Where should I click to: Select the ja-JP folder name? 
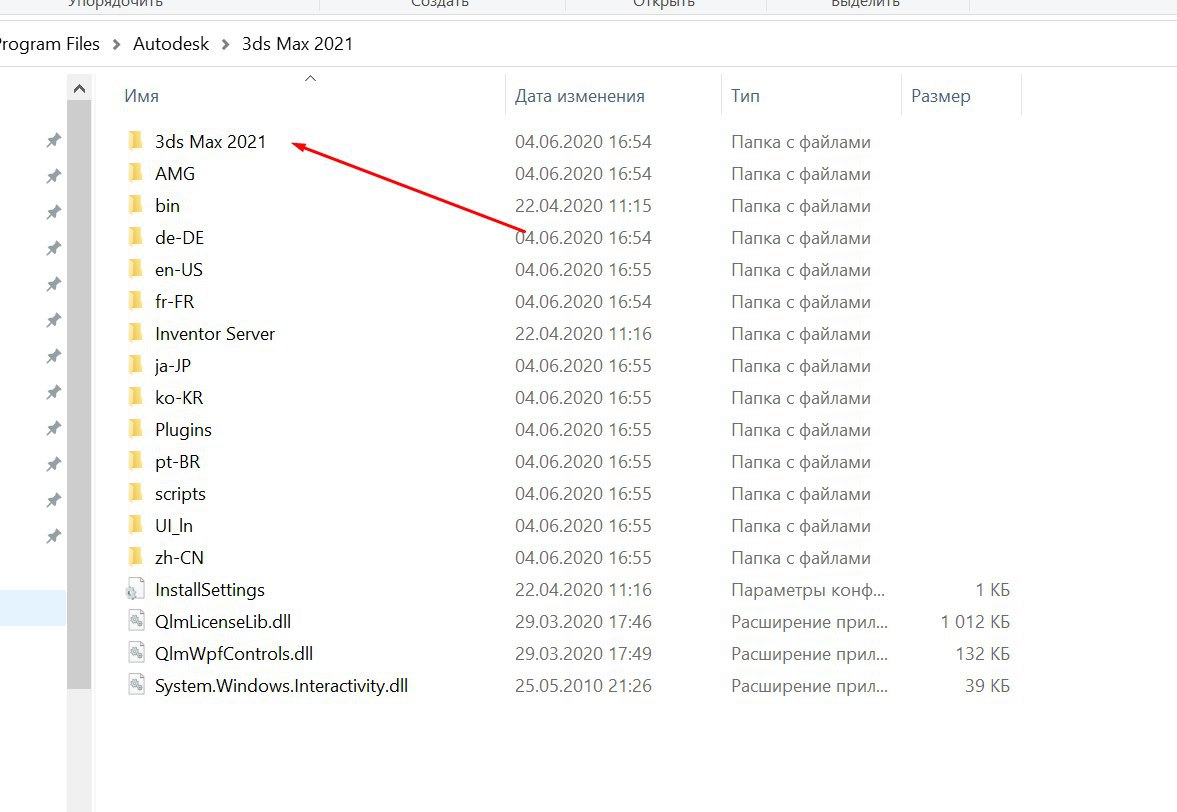pyautogui.click(x=173, y=365)
